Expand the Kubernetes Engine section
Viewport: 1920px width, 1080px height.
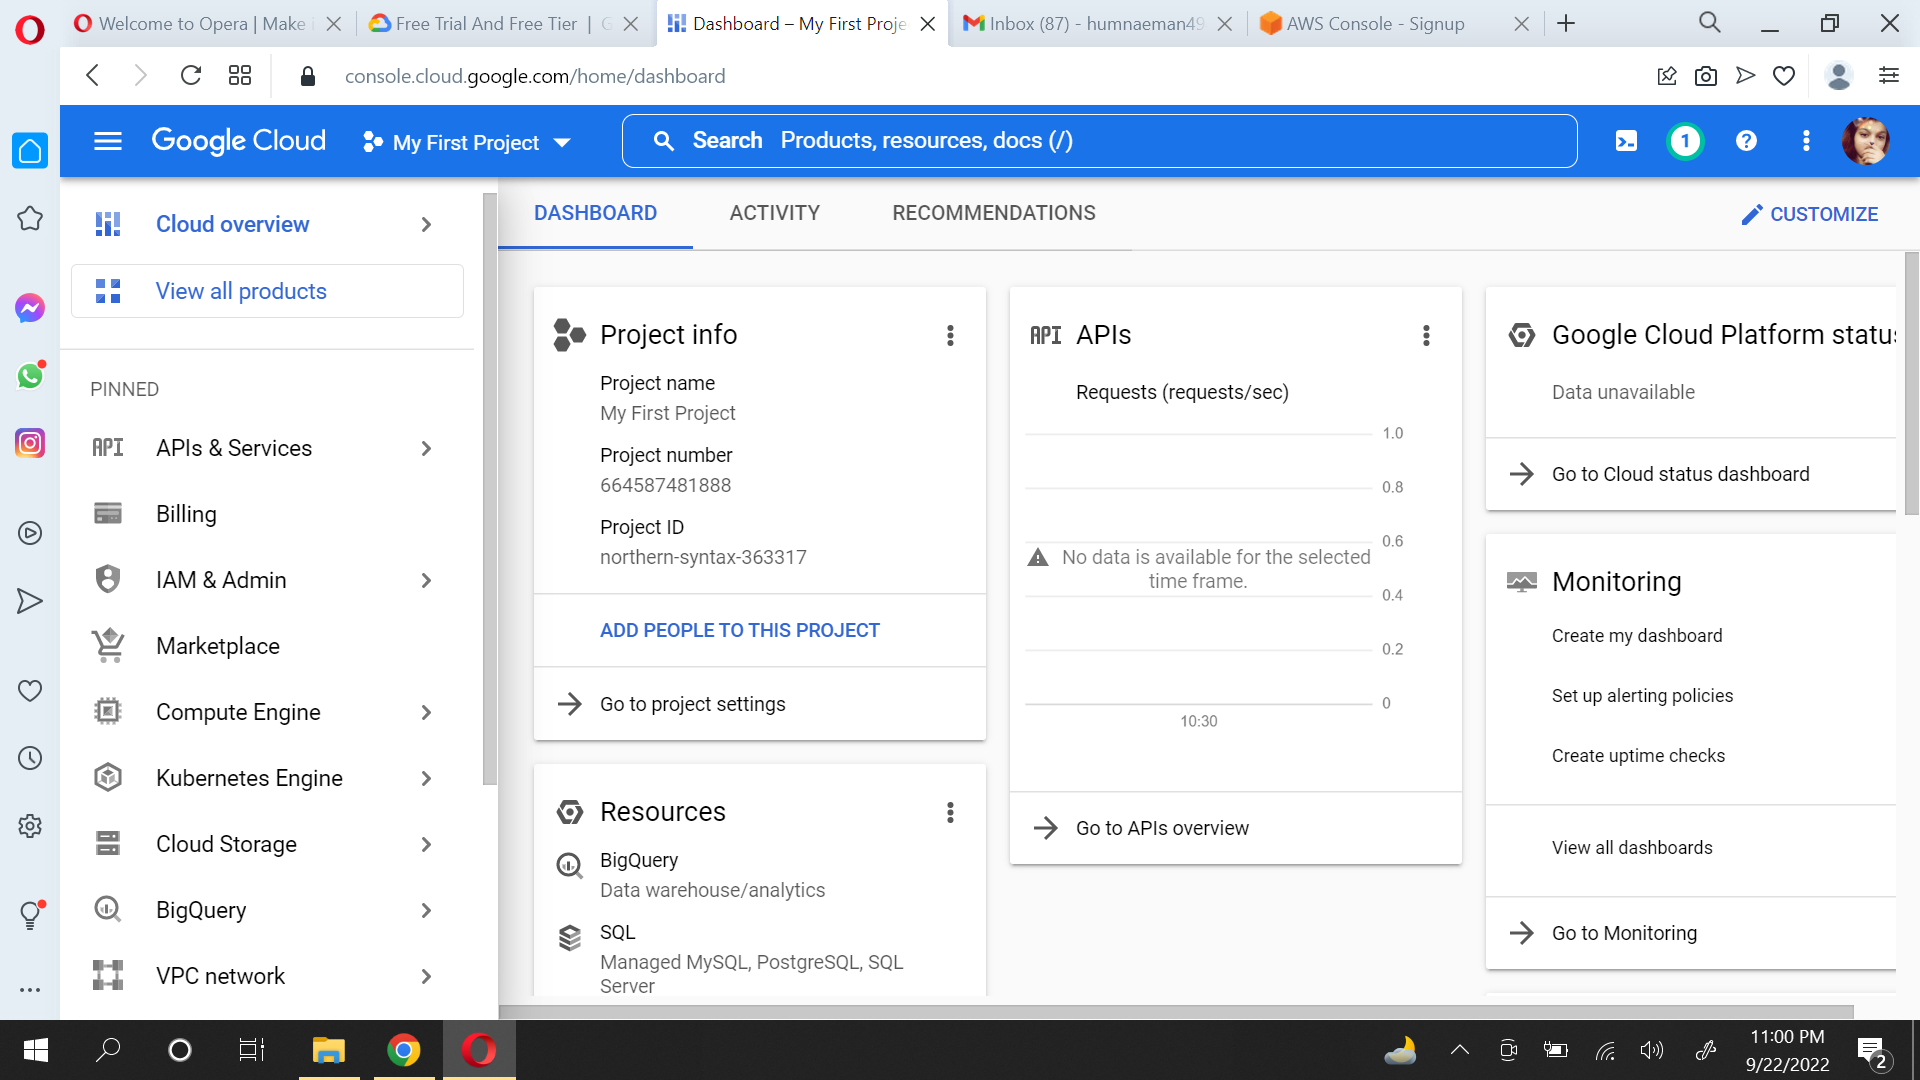(x=425, y=778)
